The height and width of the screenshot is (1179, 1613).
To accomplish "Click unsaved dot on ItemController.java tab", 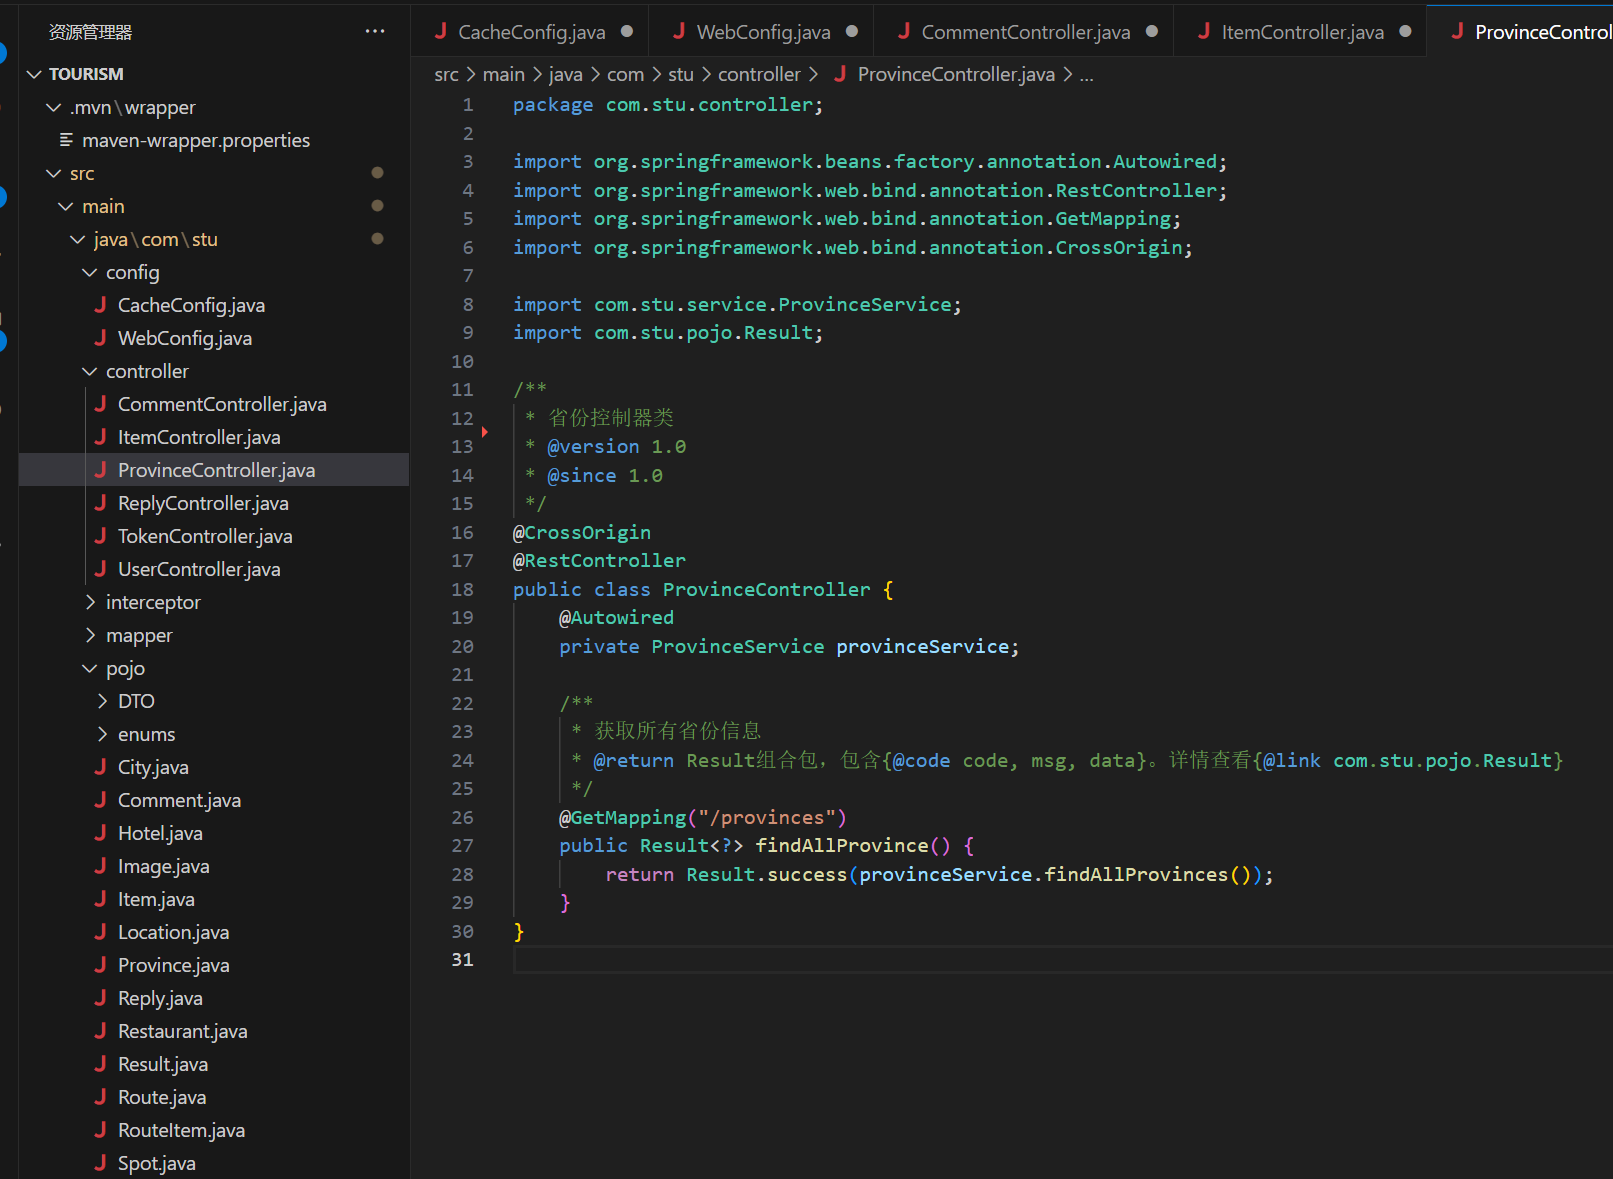I will (x=1406, y=31).
